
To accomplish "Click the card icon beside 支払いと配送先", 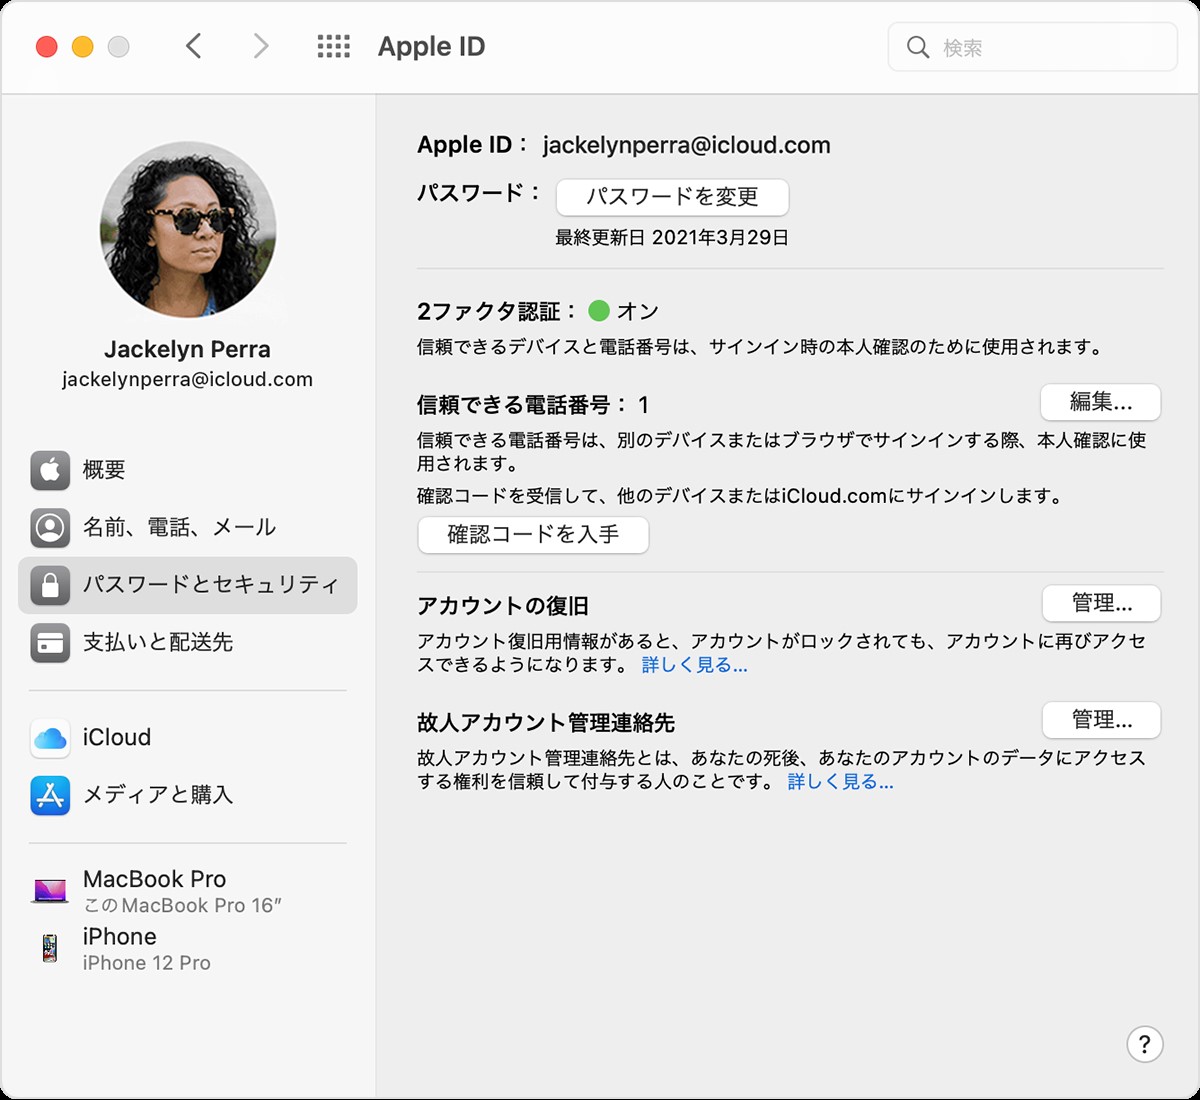I will pos(50,642).
